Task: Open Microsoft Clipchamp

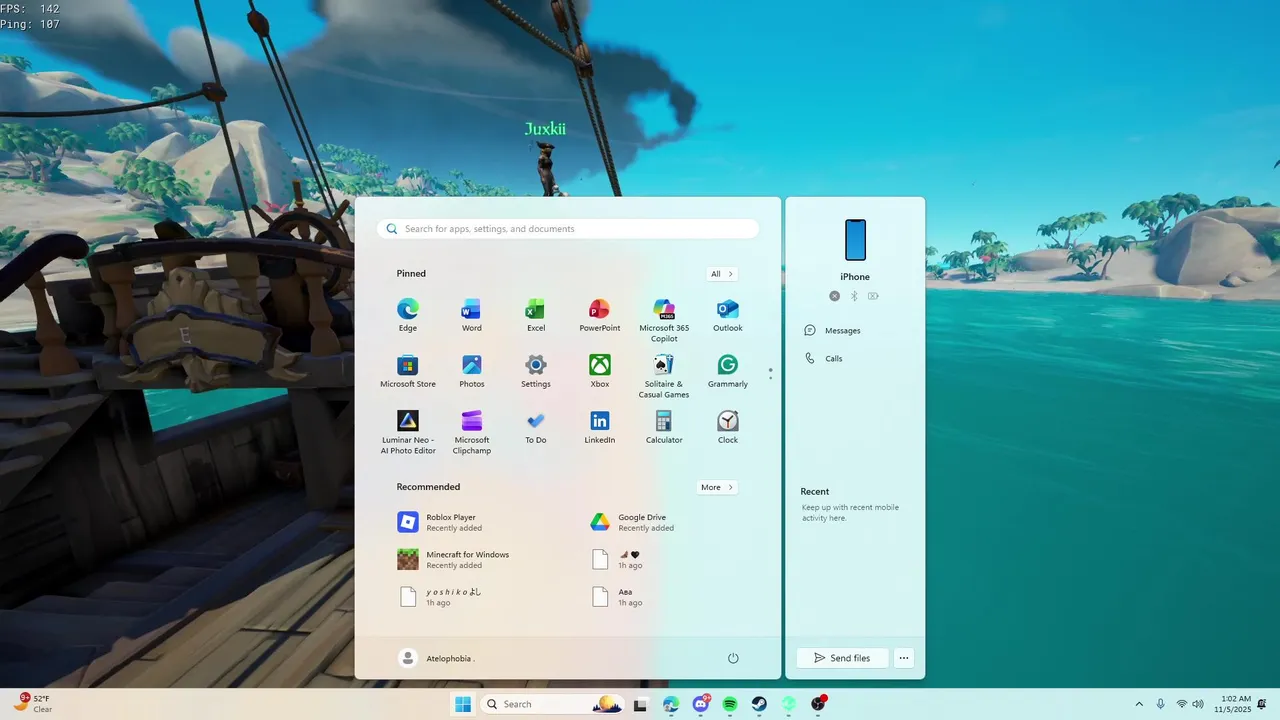Action: pyautogui.click(x=472, y=431)
